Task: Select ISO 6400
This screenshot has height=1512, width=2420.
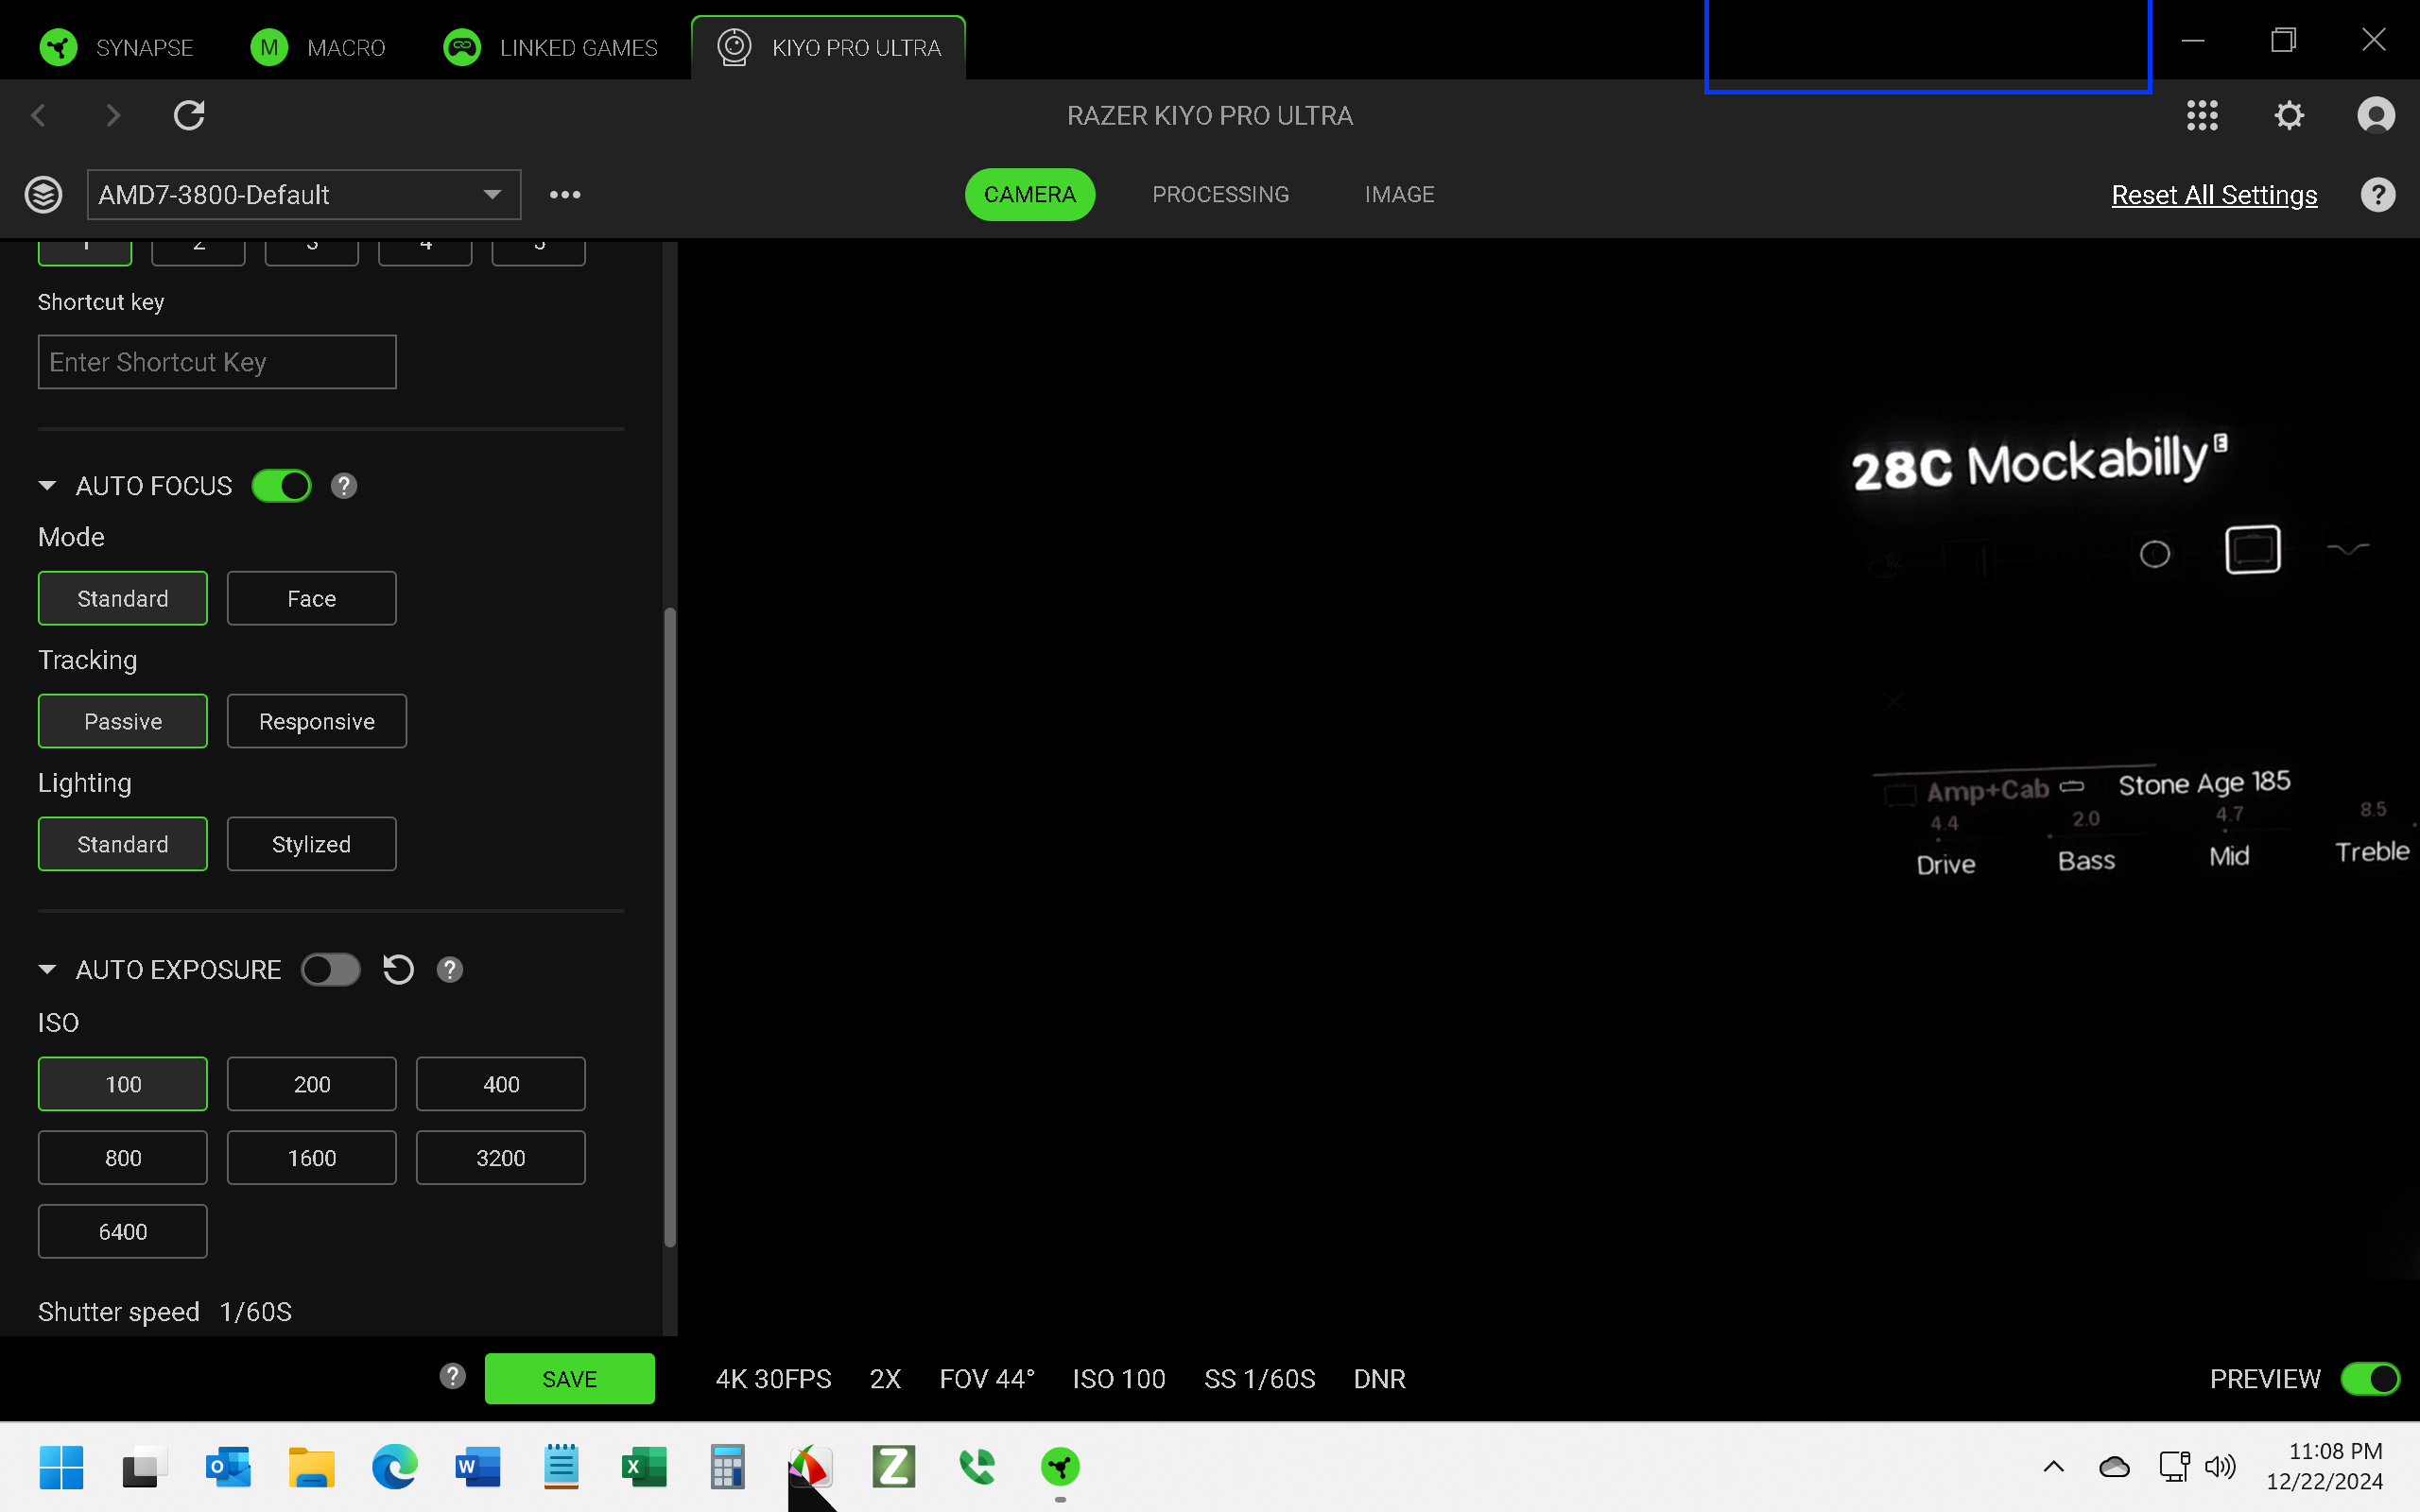Action: point(123,1231)
